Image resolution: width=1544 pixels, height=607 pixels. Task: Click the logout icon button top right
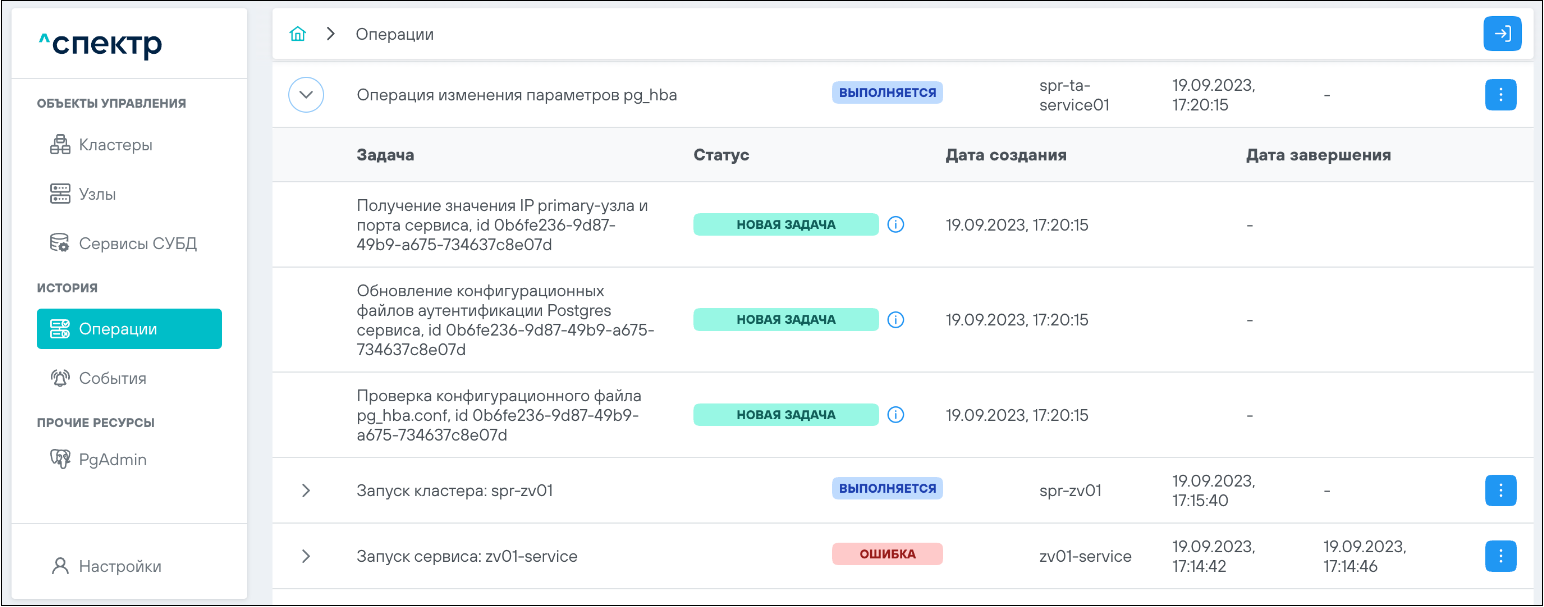click(1501, 34)
